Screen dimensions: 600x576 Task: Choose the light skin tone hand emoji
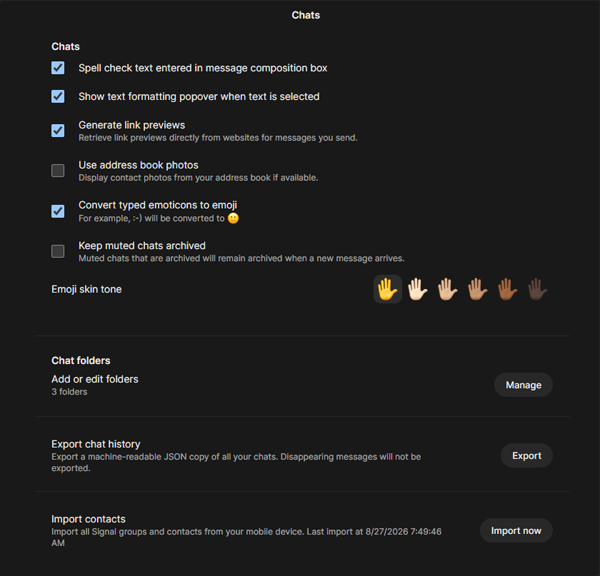(417, 289)
